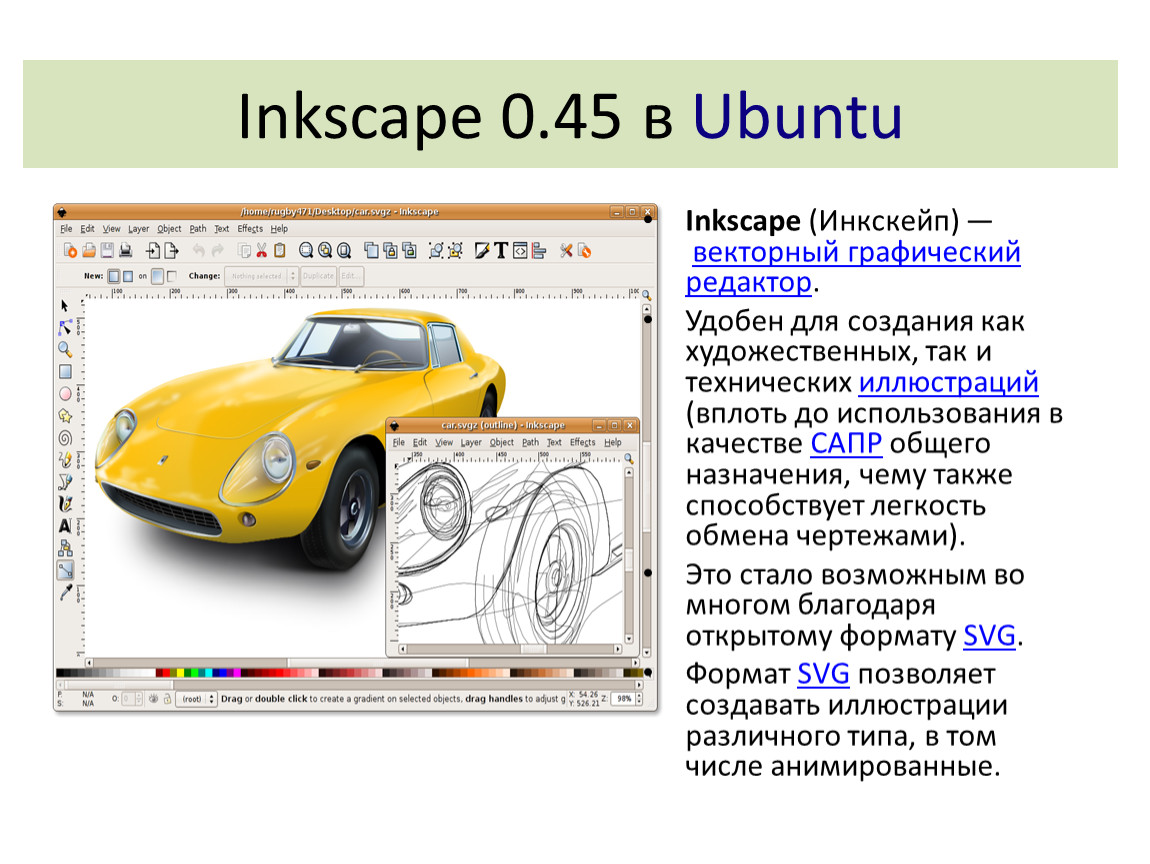Open the 'векторный графический редактор' link
The image size is (1150, 864).
(853, 267)
